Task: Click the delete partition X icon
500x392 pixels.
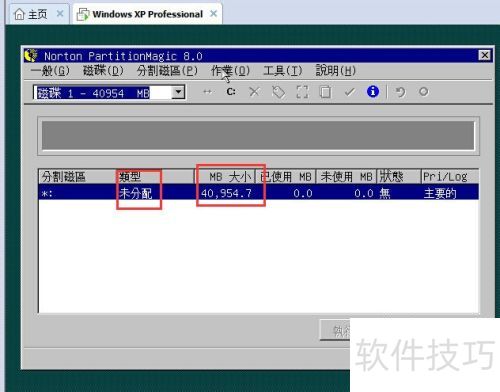Action: (x=254, y=92)
